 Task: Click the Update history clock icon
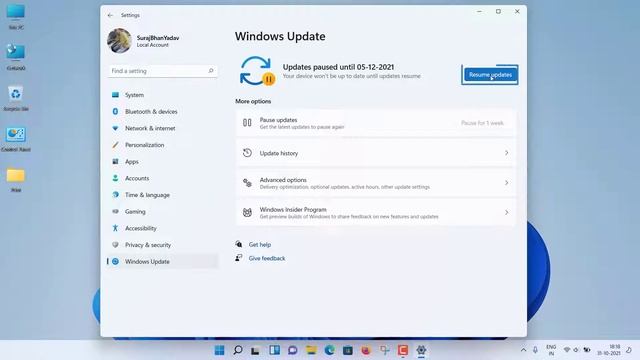coord(247,153)
